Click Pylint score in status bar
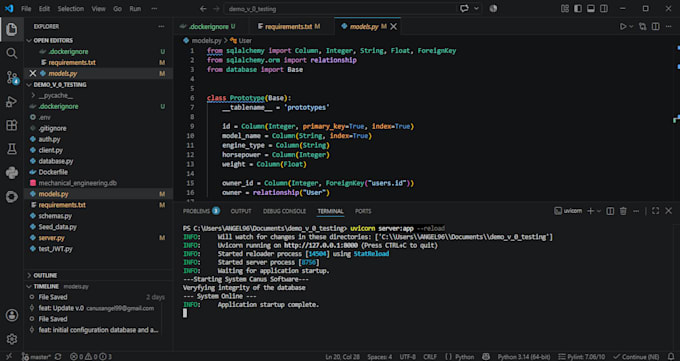The width and height of the screenshot is (680, 361). click(x=582, y=357)
